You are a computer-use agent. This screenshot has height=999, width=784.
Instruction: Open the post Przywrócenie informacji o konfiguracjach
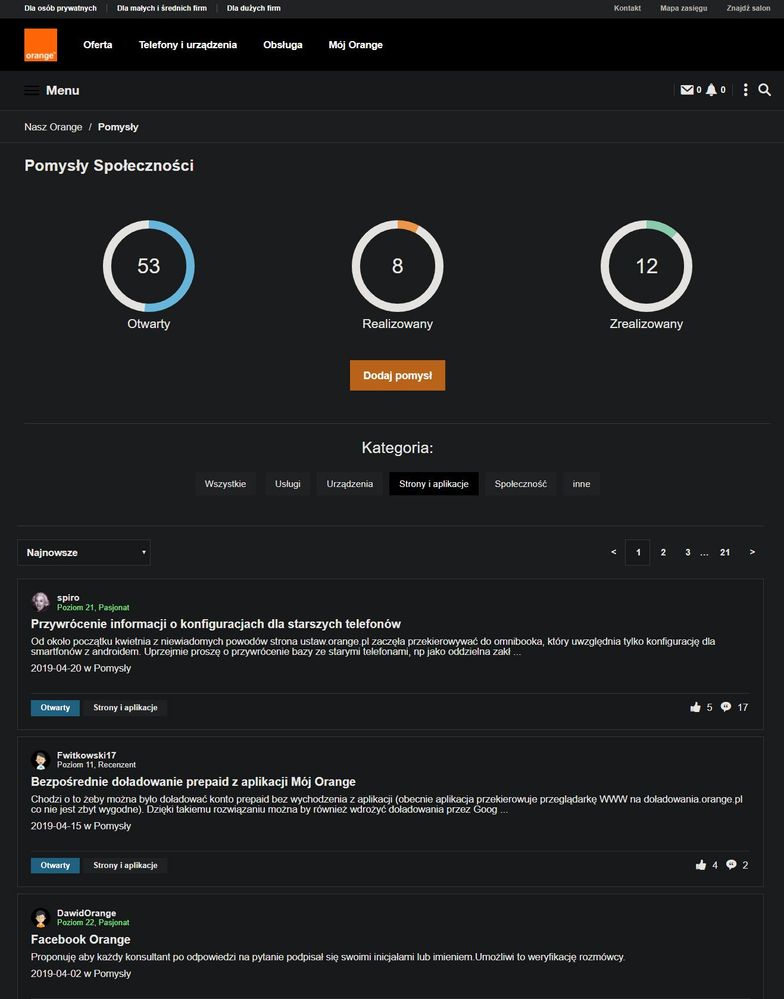(x=216, y=624)
